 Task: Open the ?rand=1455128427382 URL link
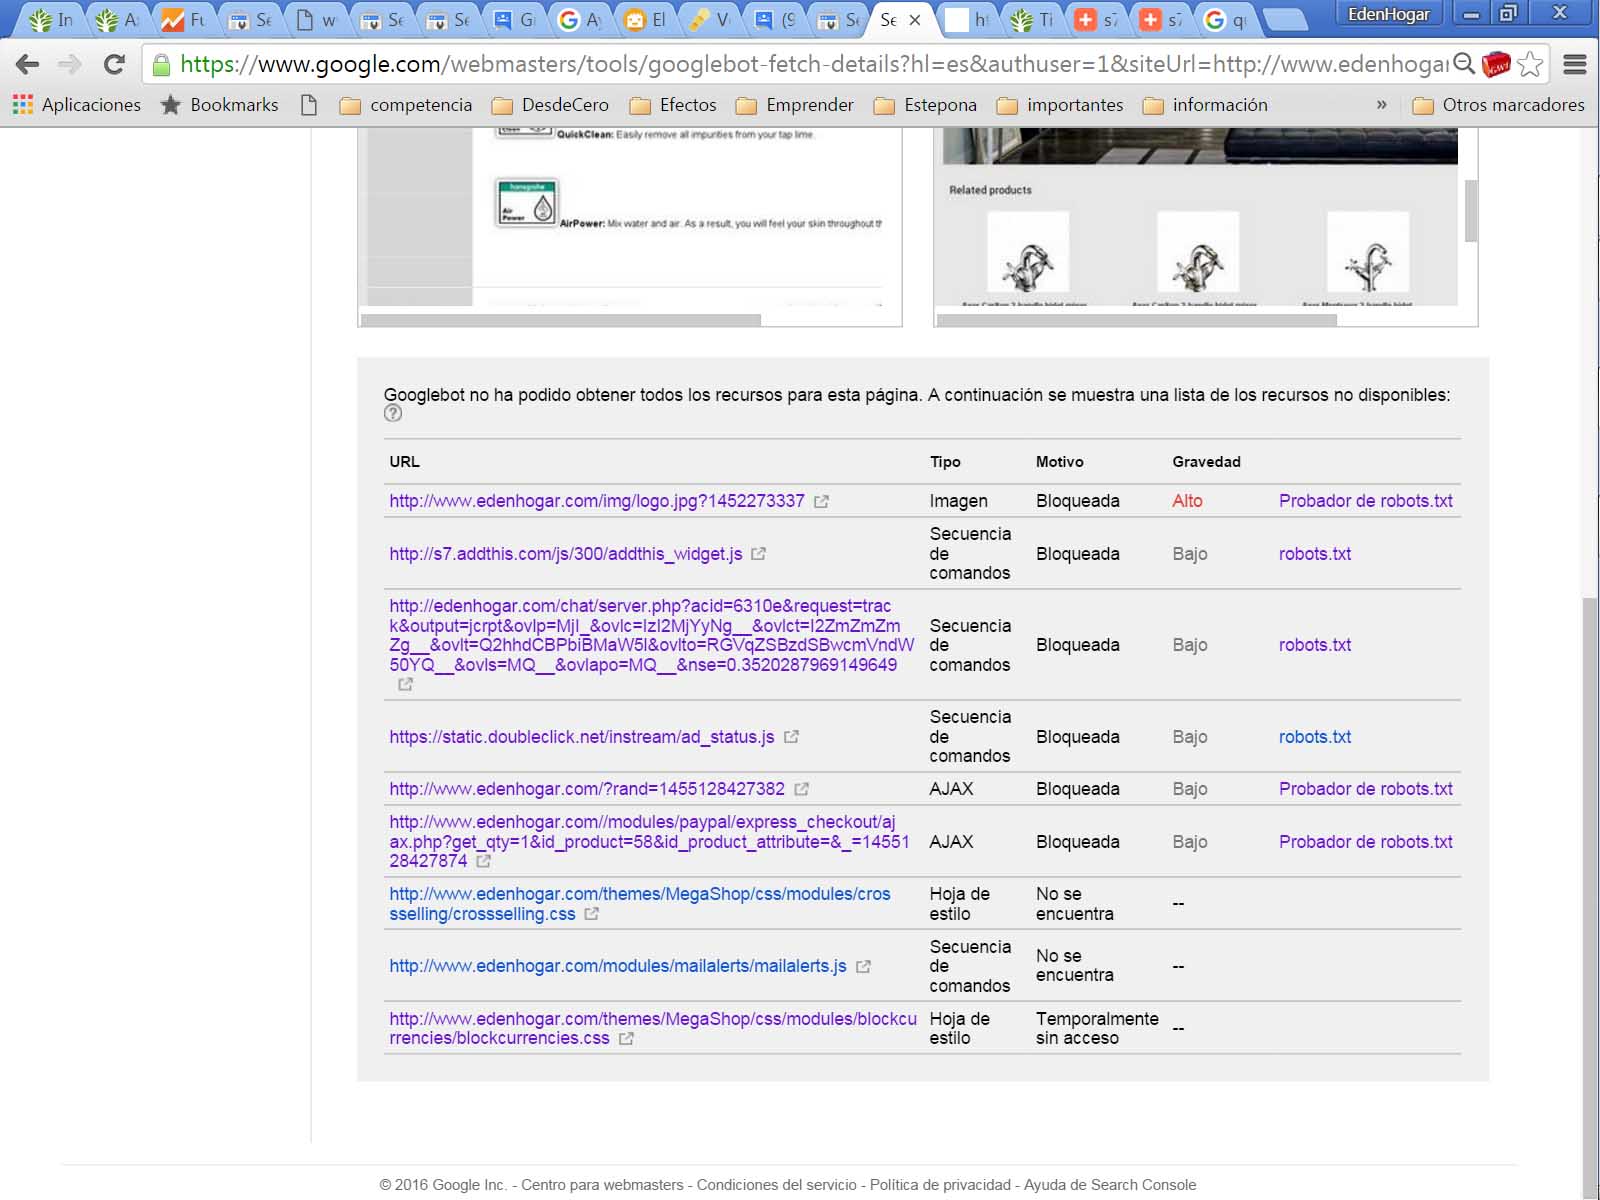tap(587, 789)
